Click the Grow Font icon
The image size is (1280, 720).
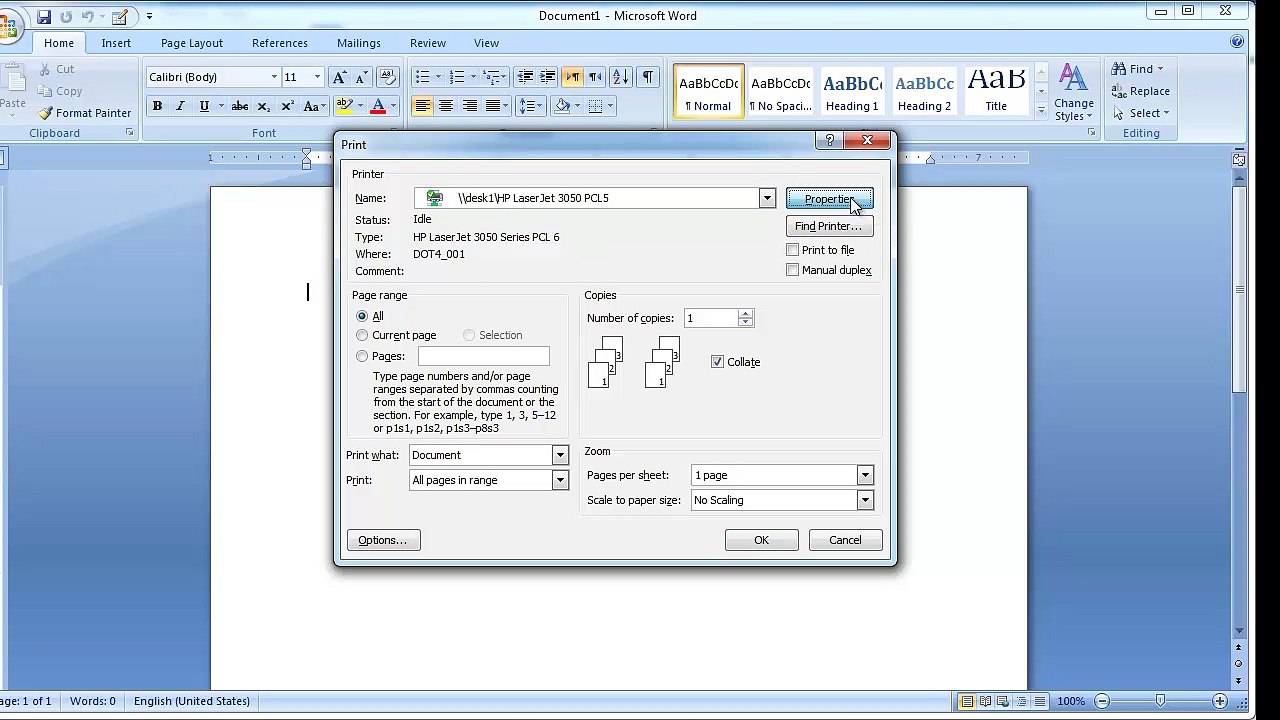pyautogui.click(x=339, y=77)
